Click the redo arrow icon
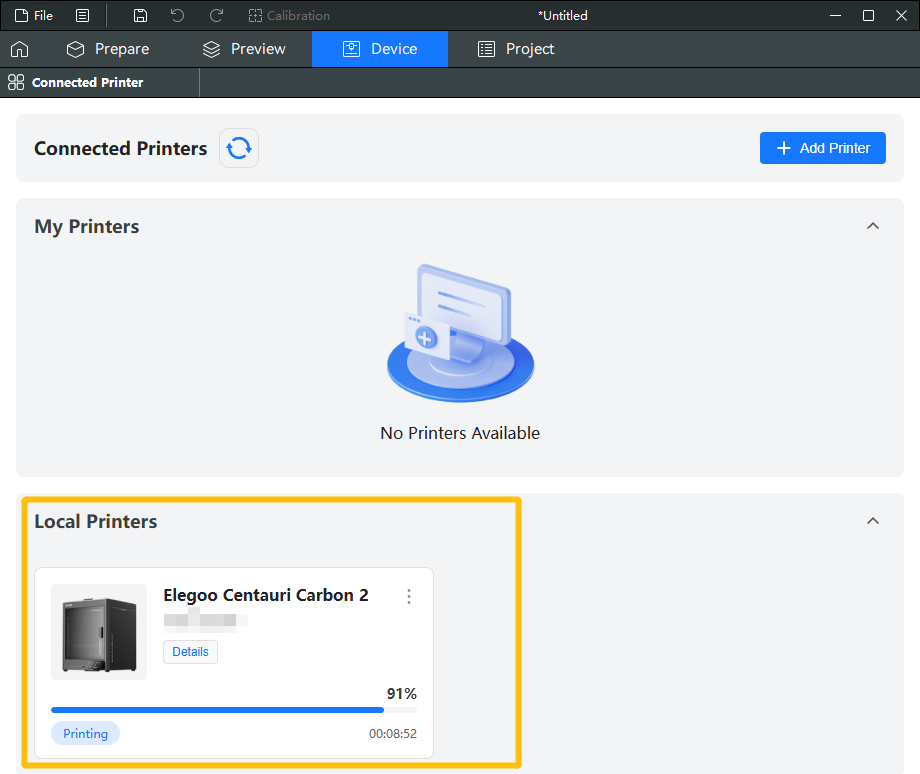 [x=216, y=15]
